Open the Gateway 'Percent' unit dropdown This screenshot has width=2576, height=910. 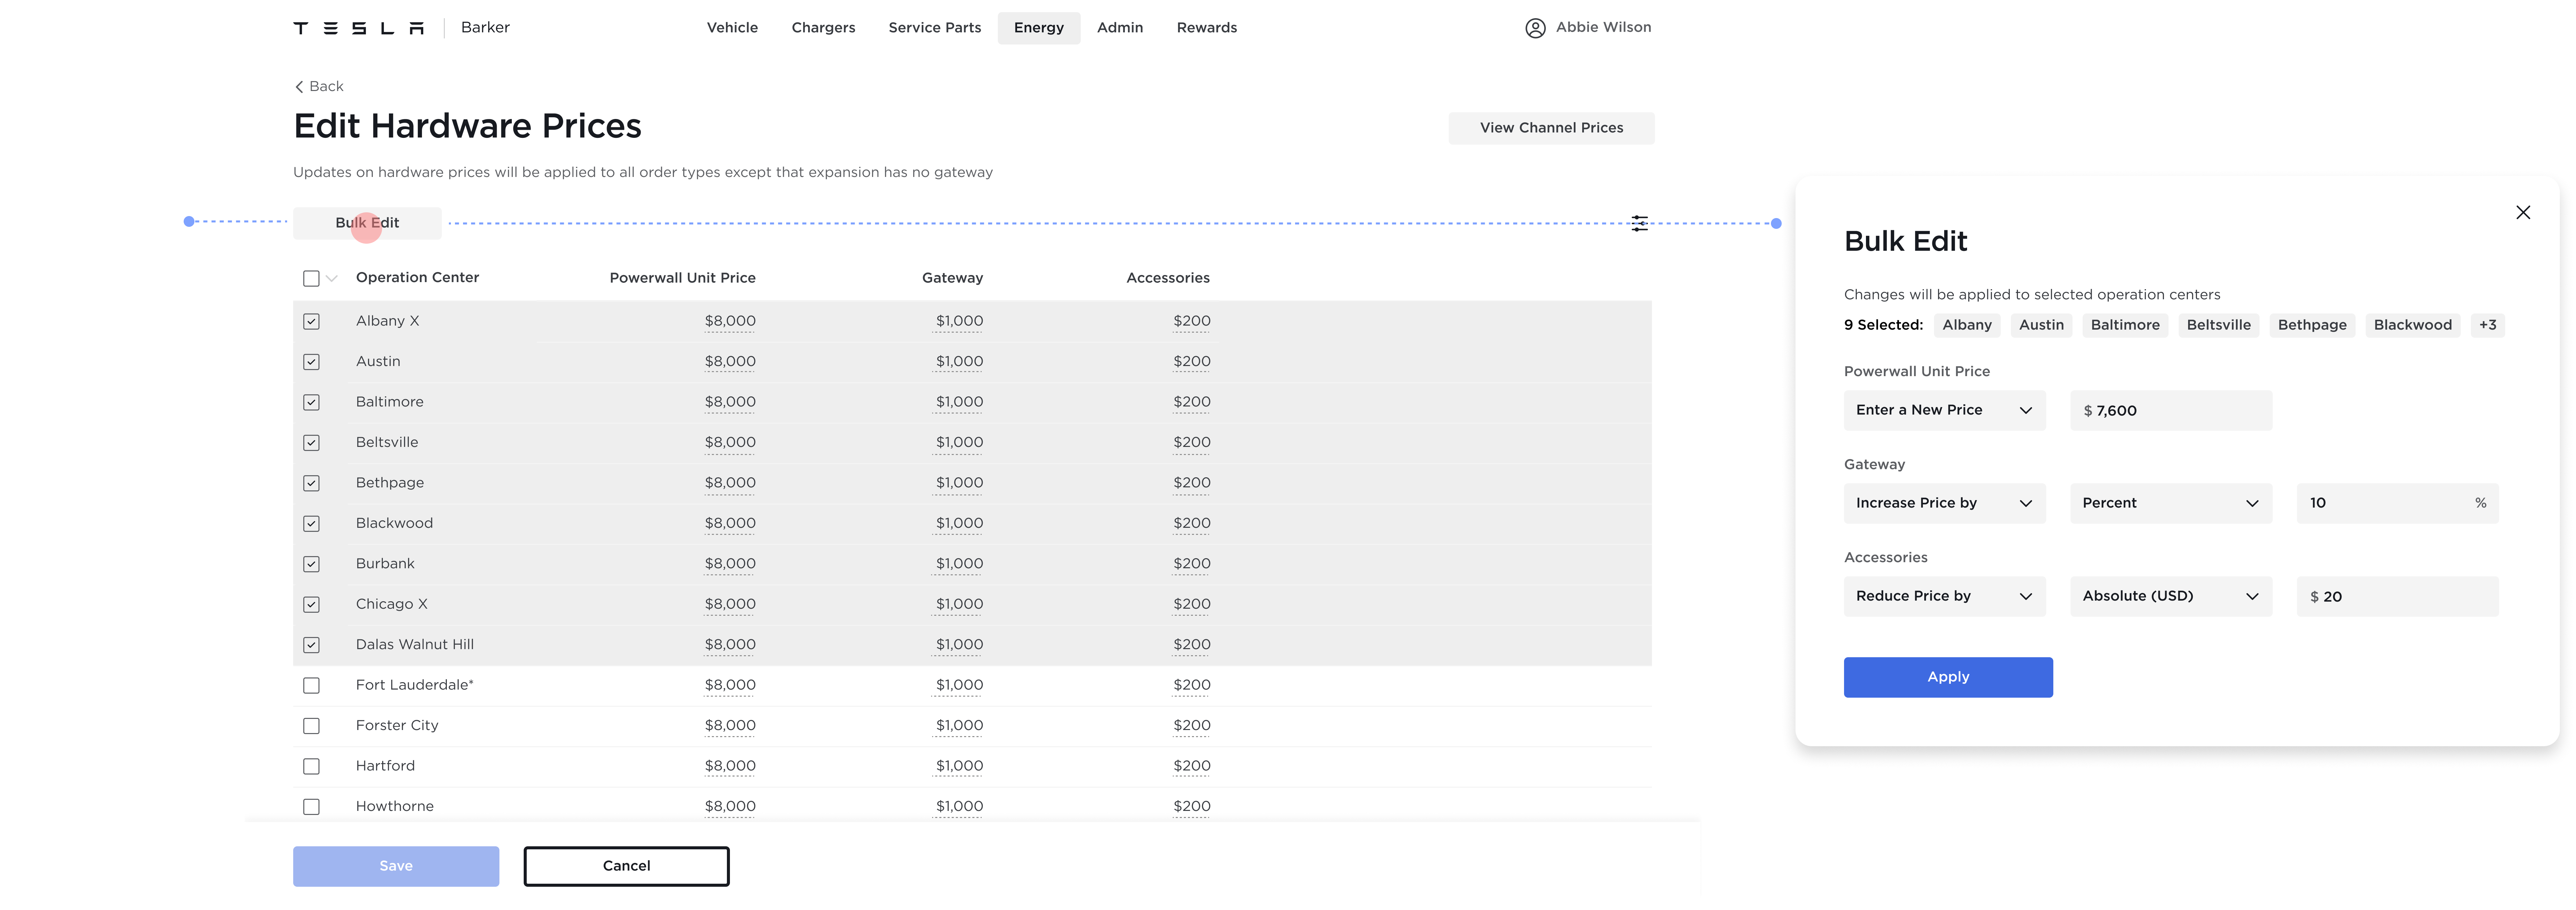click(x=2171, y=503)
